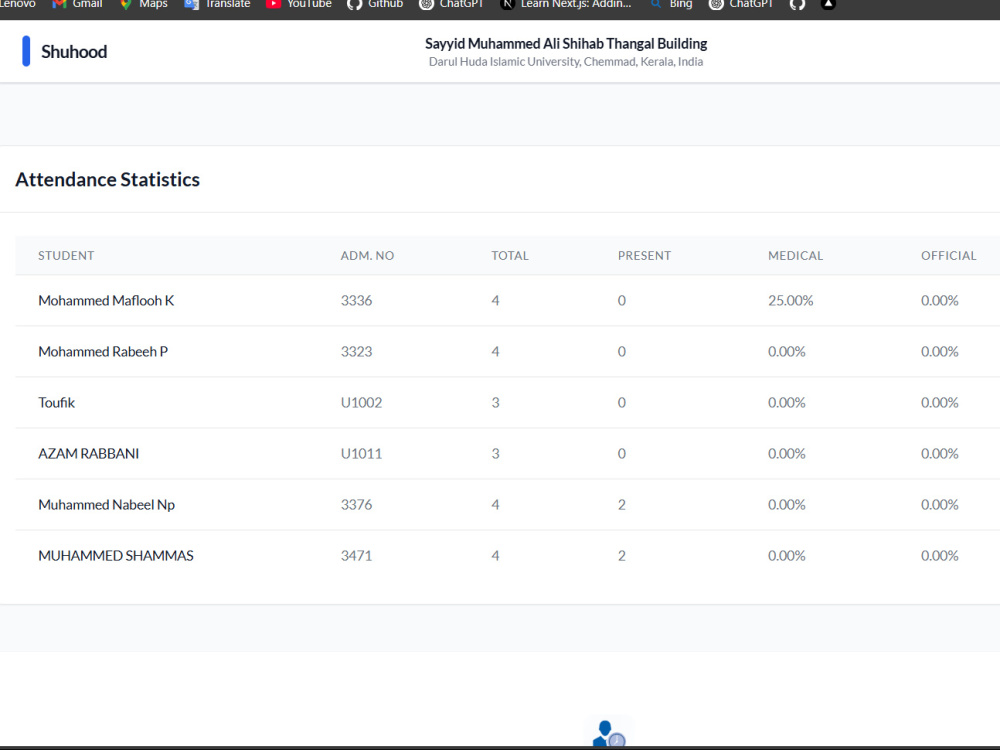Click the Sayyid Muhammed Ali Shihab Thangal Building title

coord(566,43)
